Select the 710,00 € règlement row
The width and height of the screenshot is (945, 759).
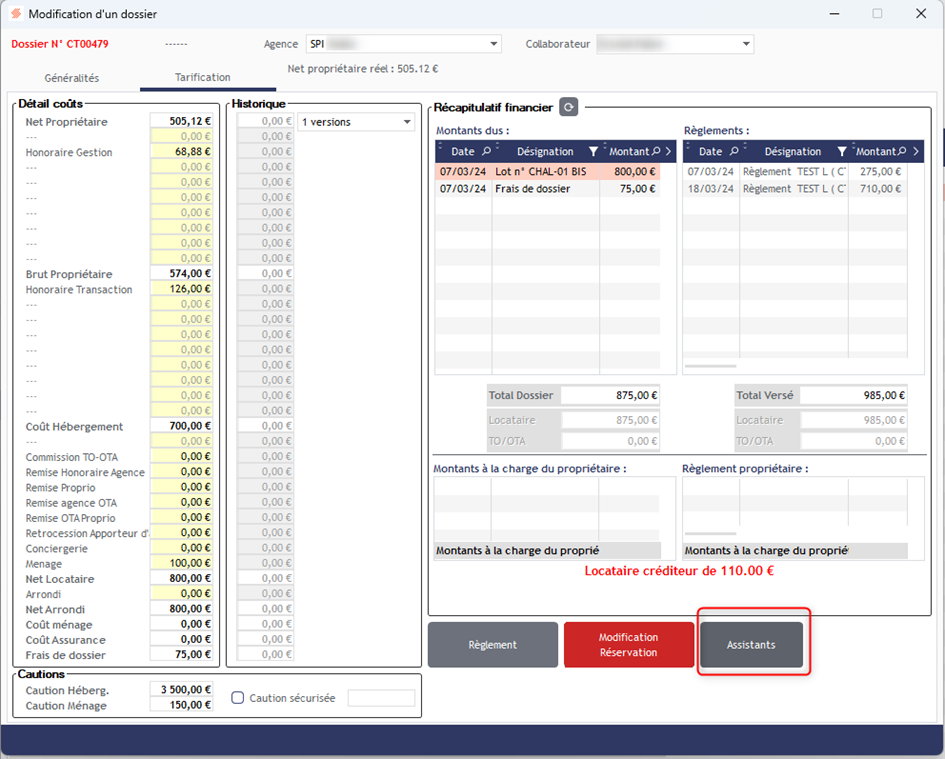795,189
